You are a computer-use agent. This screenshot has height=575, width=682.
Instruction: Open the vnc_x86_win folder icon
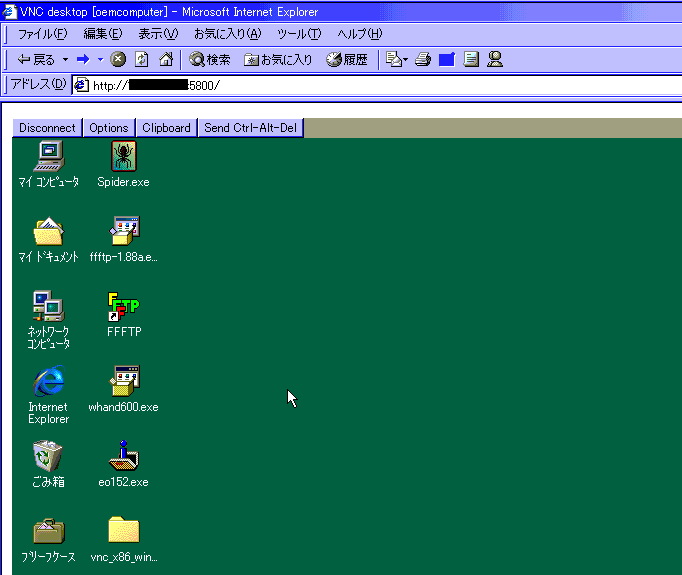click(123, 531)
